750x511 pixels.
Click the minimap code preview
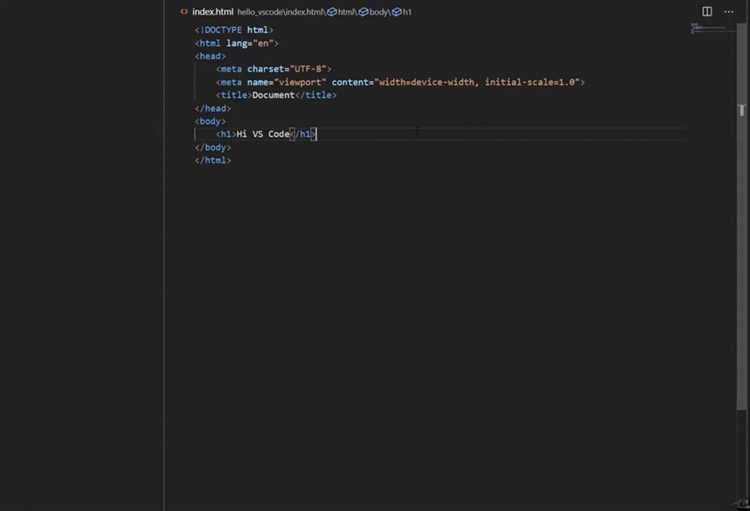coord(707,28)
